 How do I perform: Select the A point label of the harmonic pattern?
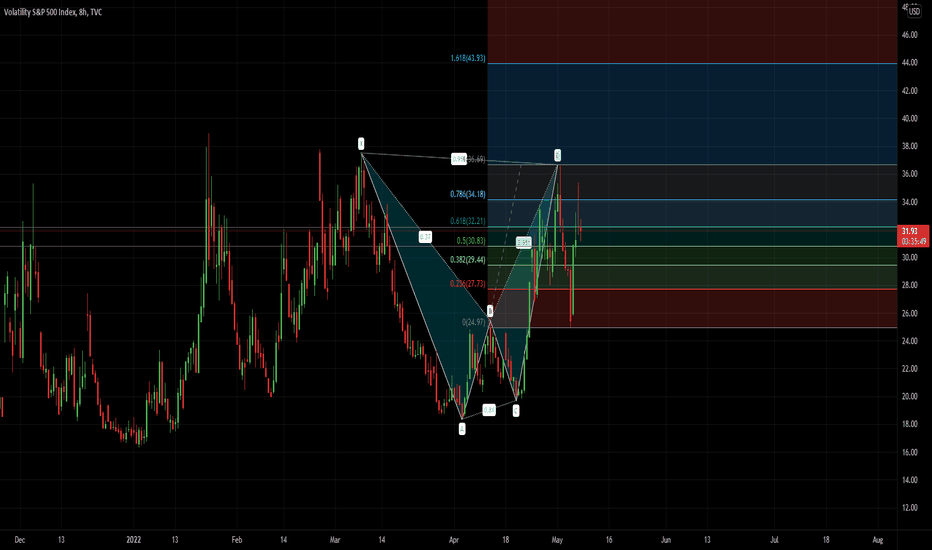point(462,429)
